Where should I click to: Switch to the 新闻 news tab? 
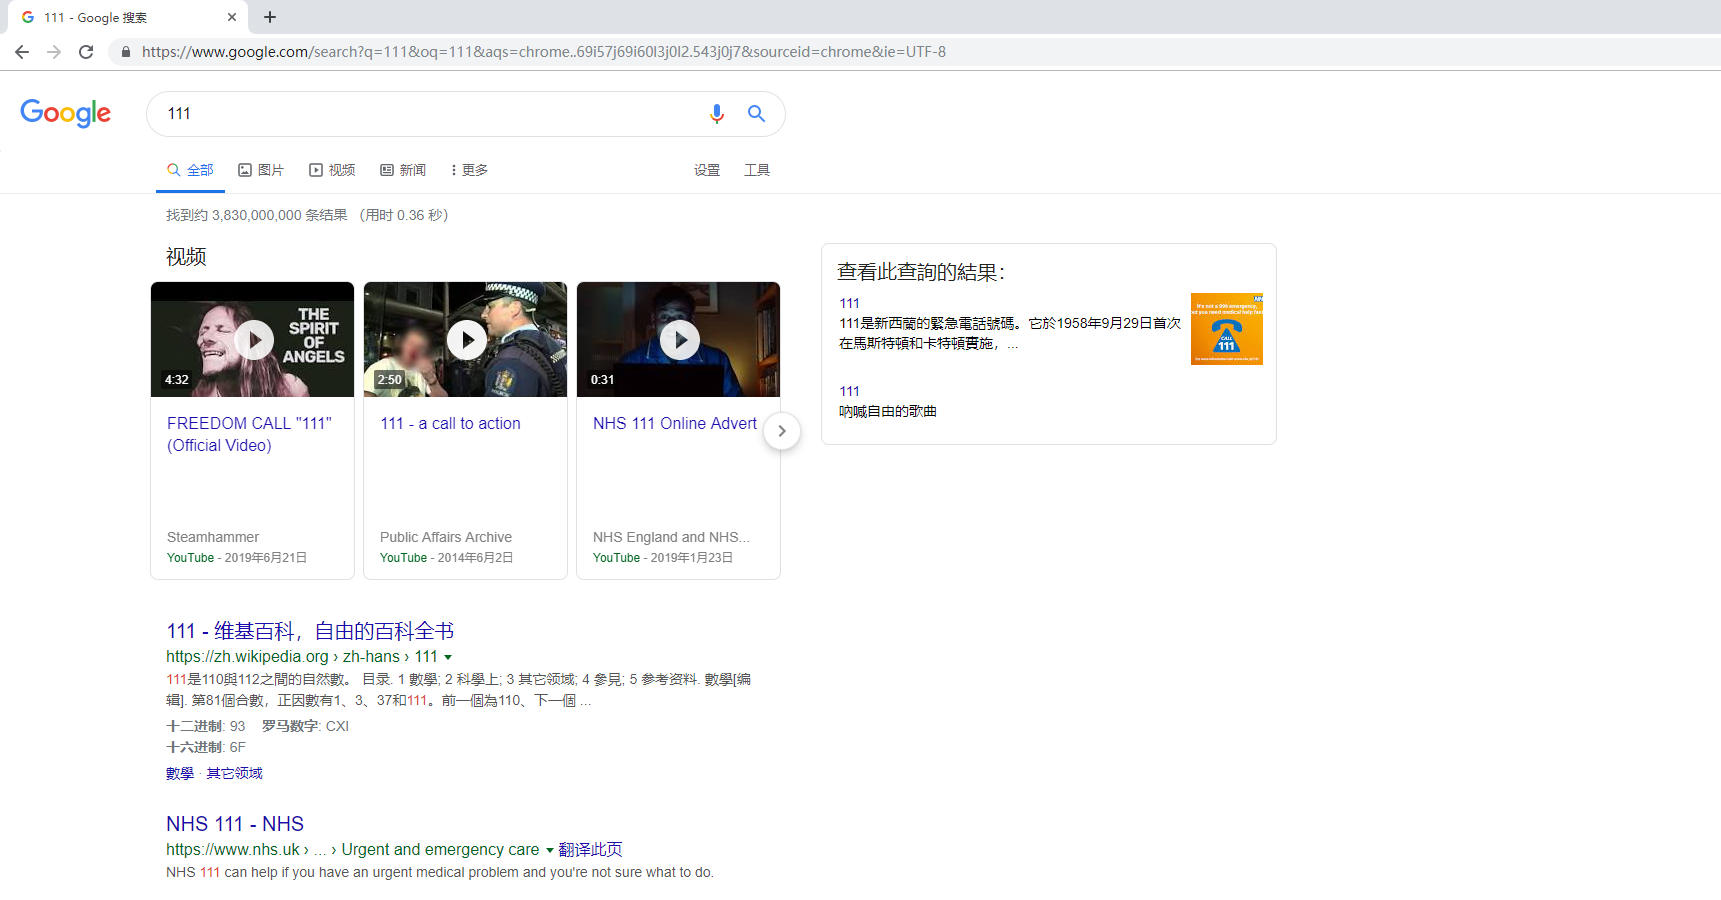[x=403, y=170]
